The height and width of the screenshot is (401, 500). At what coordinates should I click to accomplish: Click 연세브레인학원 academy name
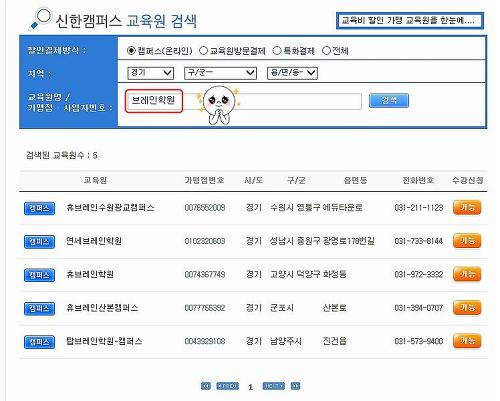pos(94,241)
